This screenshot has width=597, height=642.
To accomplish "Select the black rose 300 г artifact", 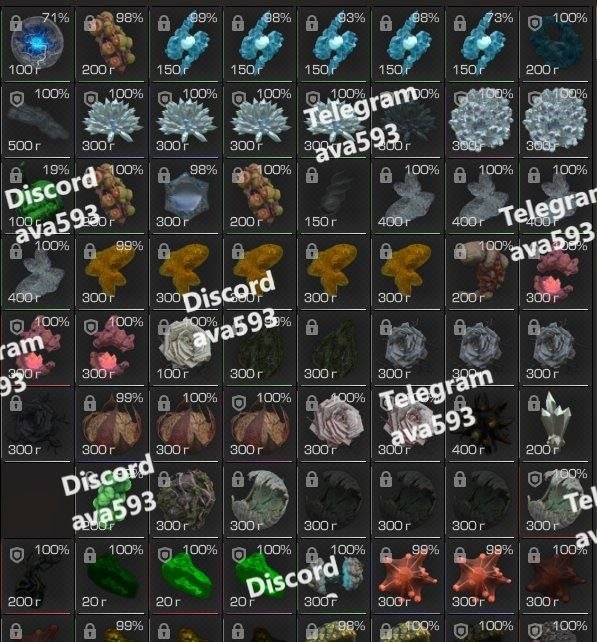I will [37, 425].
